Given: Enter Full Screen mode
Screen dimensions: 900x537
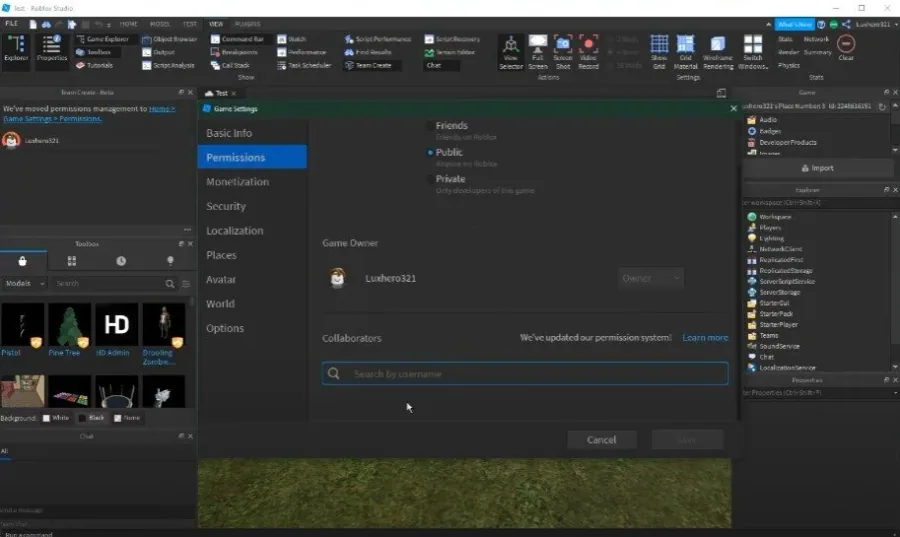Looking at the screenshot, I should point(537,52).
